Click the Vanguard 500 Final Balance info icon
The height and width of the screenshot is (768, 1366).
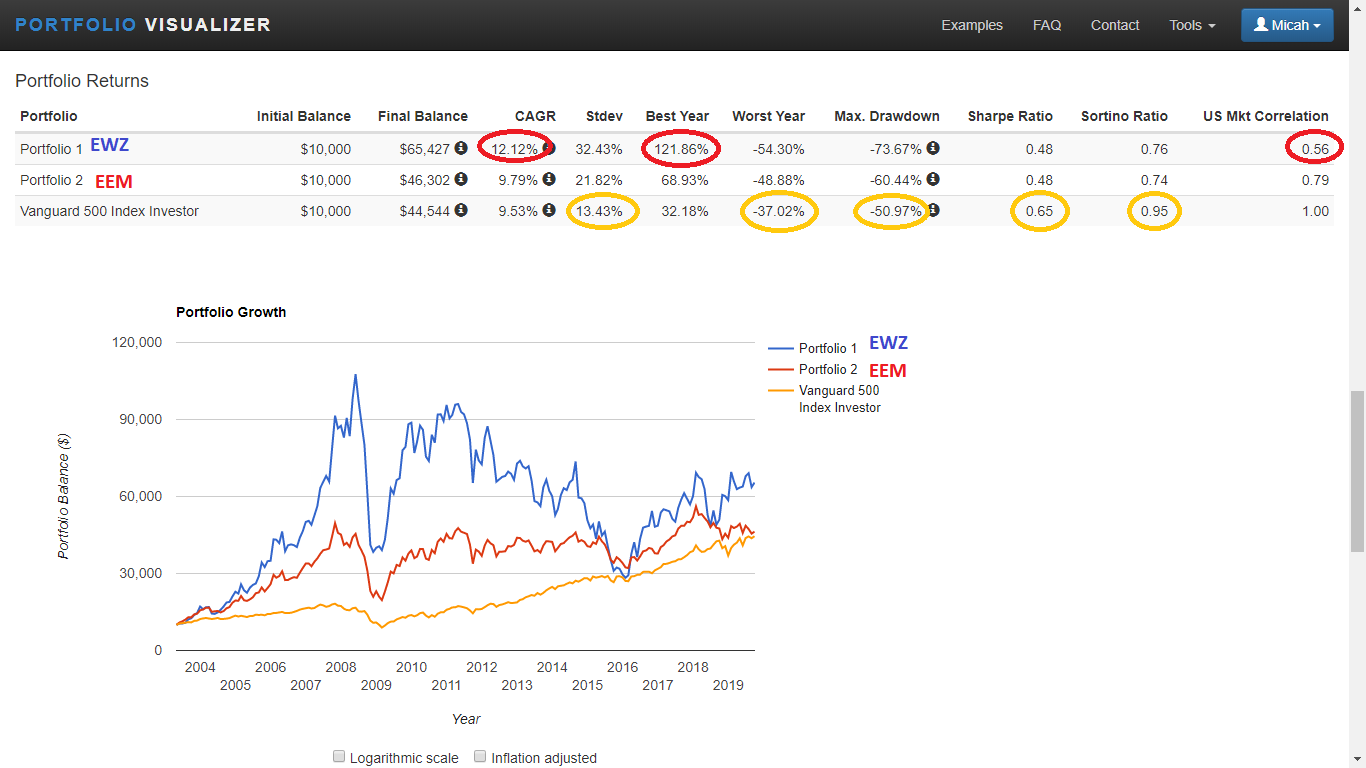tap(461, 210)
